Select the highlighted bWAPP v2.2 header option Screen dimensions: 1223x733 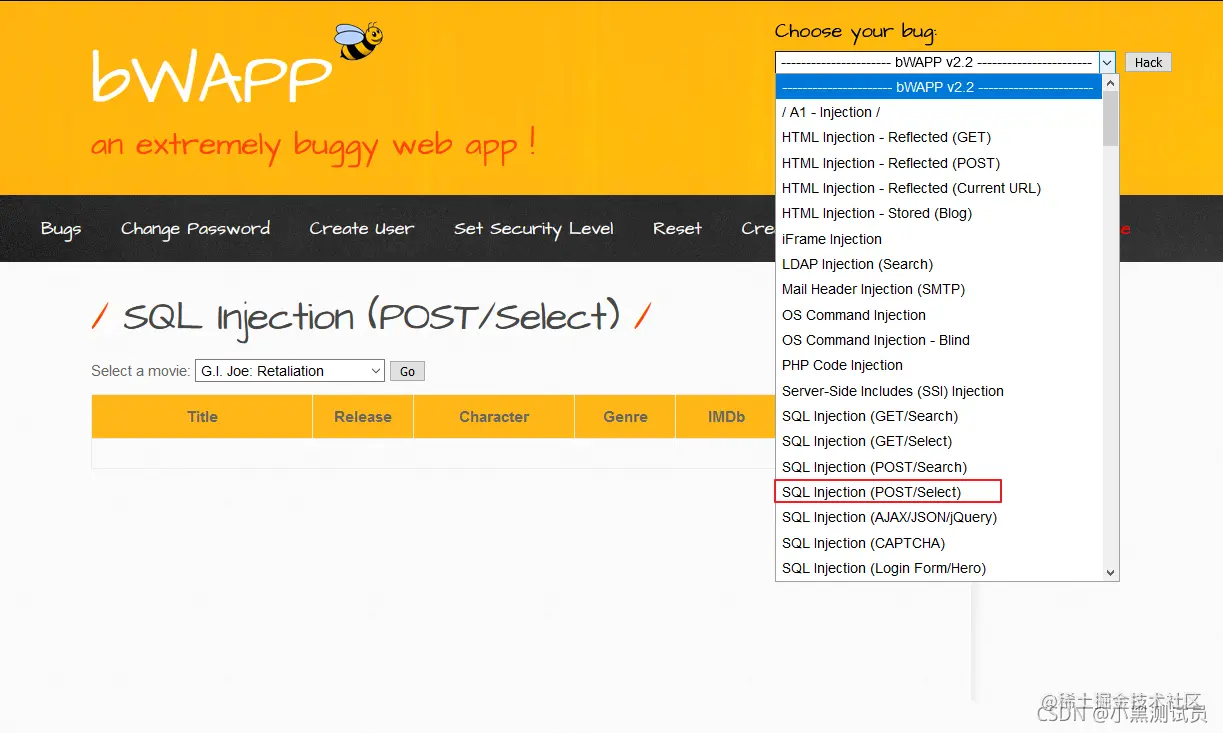point(939,87)
